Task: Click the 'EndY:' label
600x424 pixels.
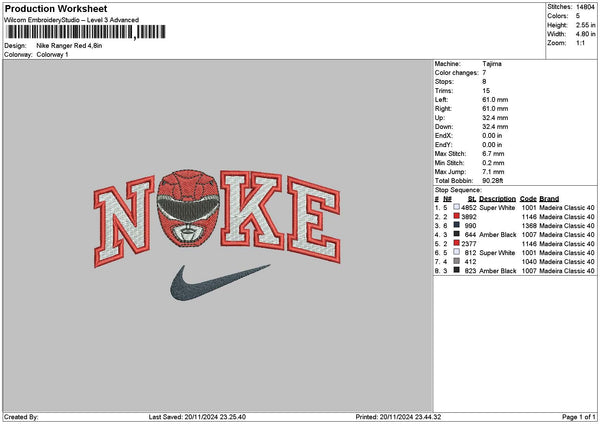Action: pyautogui.click(x=443, y=145)
